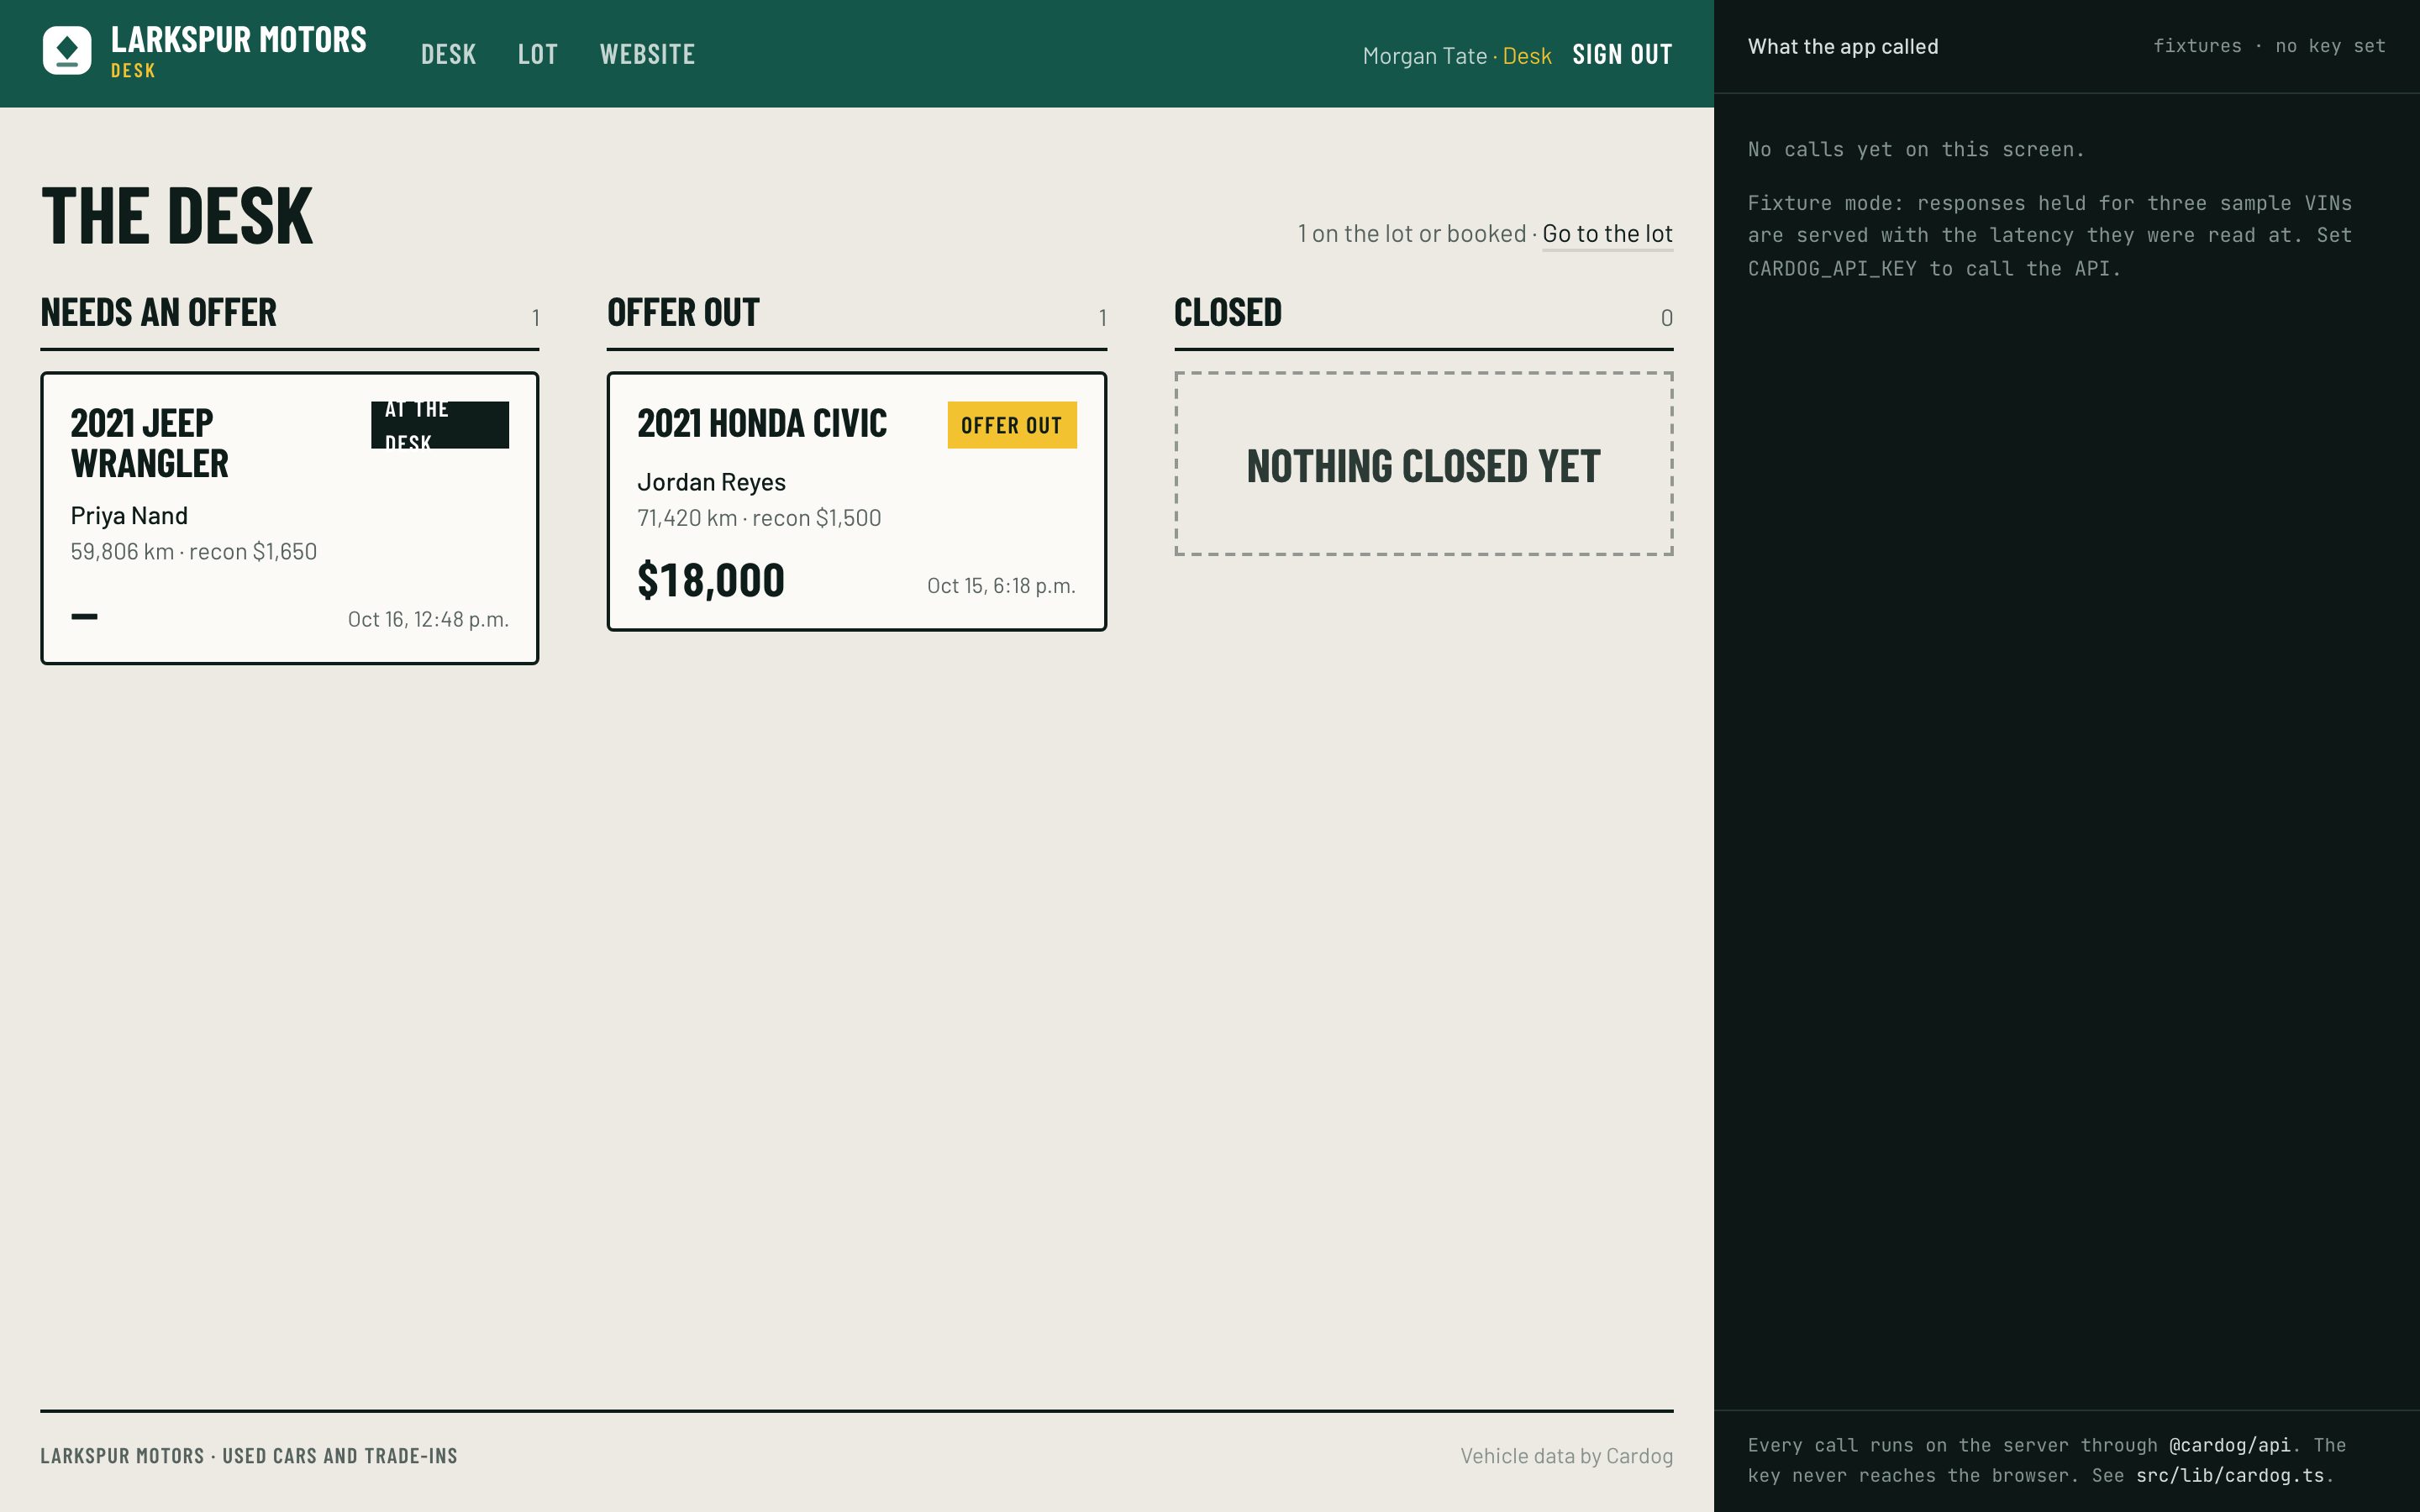Open the DESK nav item

448,54
